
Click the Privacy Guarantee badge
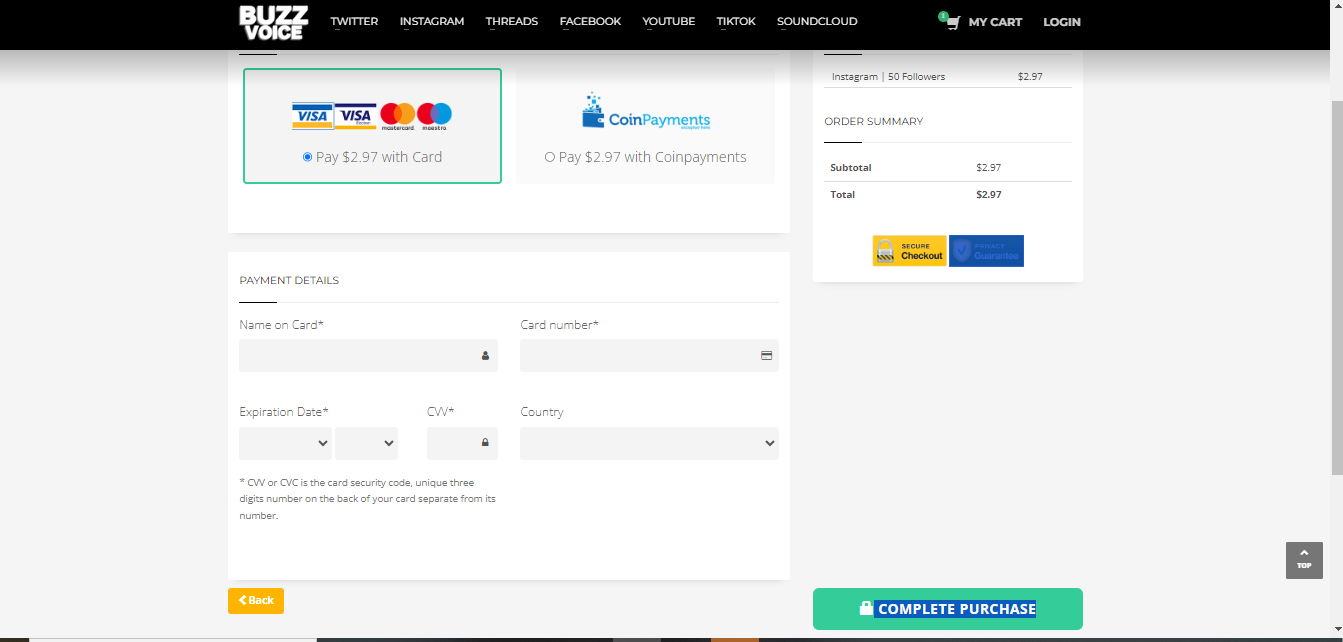tap(986, 251)
